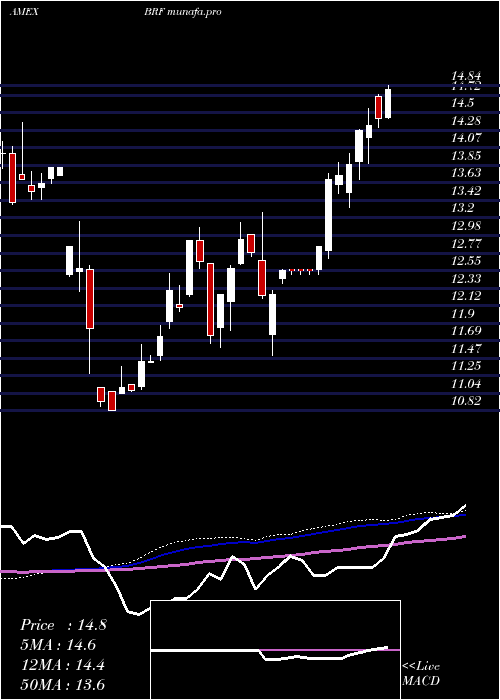Click the 14.28 price axis label

coord(467,121)
